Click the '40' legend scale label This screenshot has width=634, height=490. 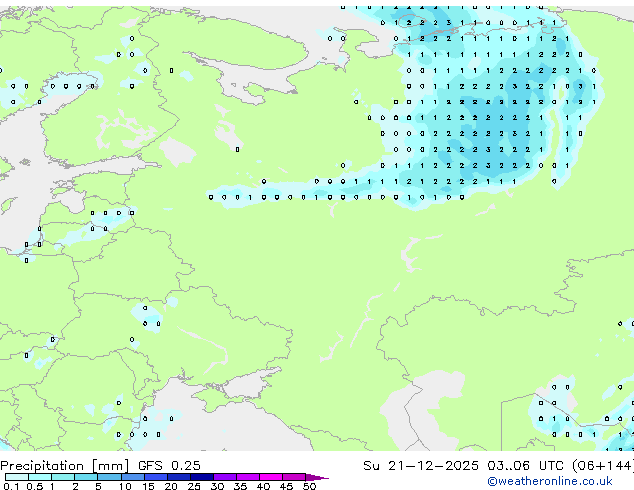pyautogui.click(x=263, y=486)
